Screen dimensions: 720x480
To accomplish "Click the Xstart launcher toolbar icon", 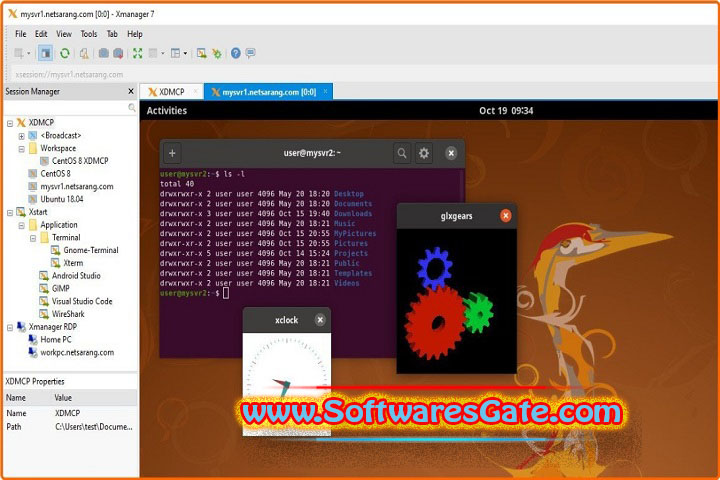I will coord(201,53).
